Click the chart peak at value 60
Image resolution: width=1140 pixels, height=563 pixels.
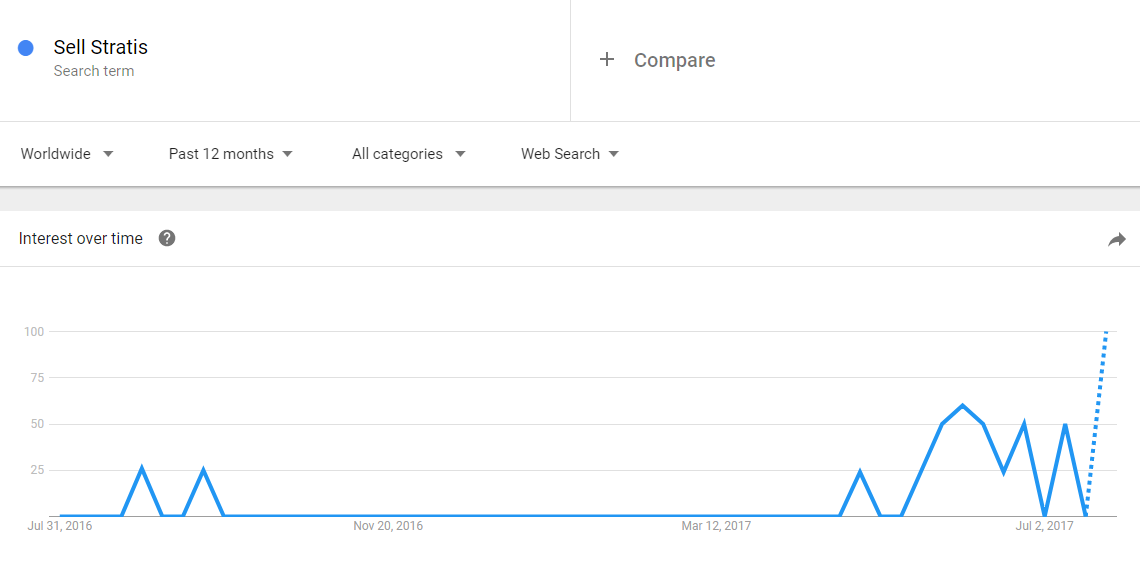coord(962,406)
